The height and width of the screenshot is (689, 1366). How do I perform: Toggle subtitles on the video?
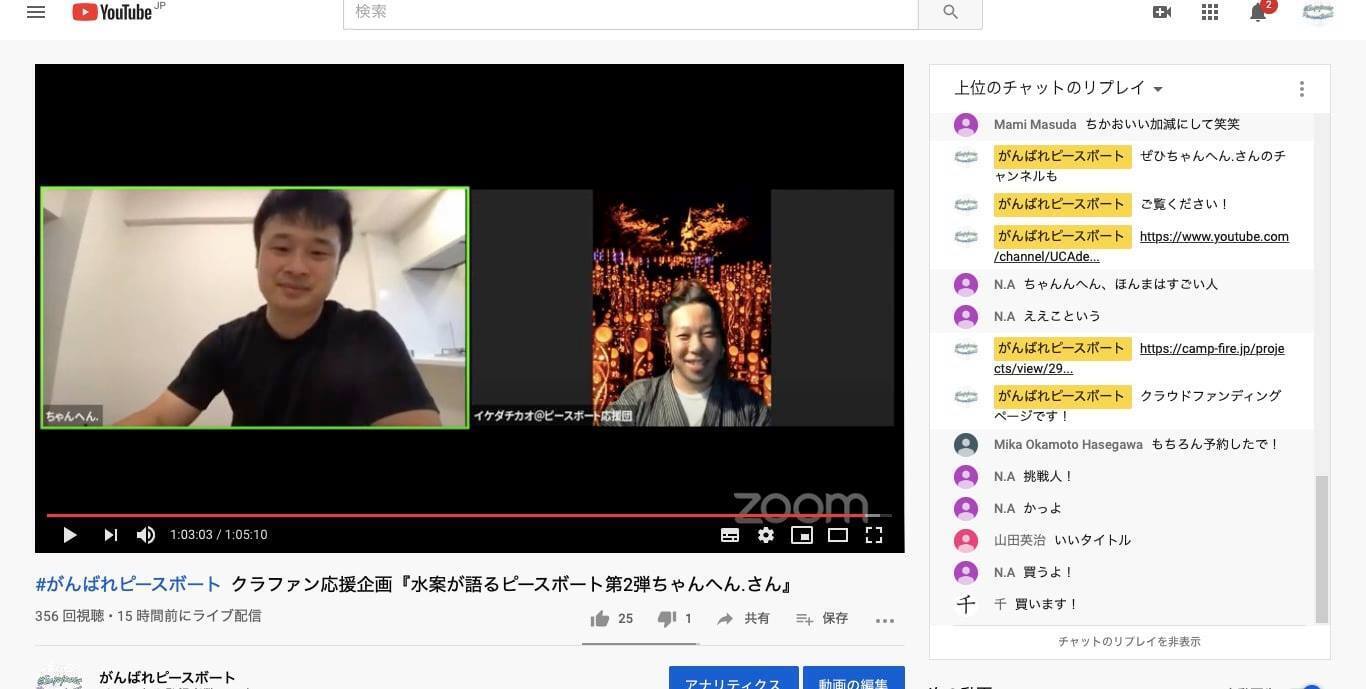tap(730, 535)
